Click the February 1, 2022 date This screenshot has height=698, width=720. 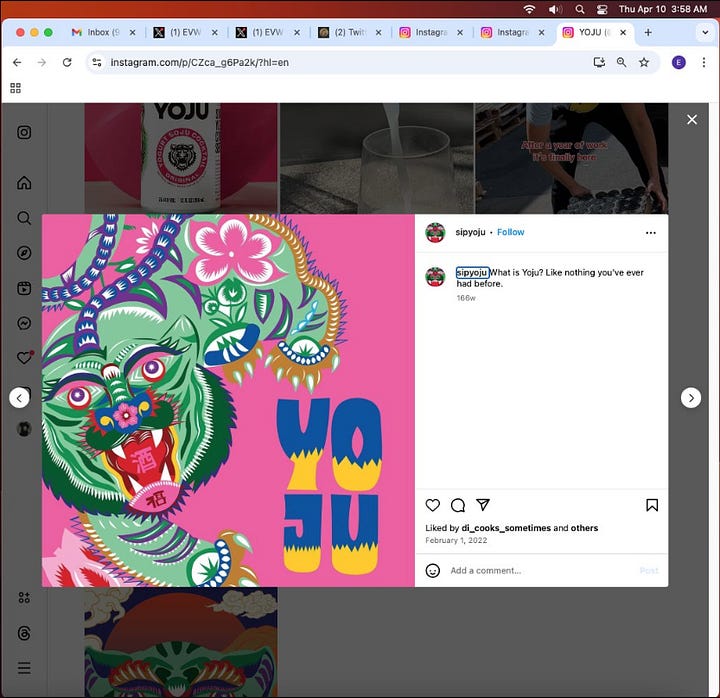click(456, 540)
